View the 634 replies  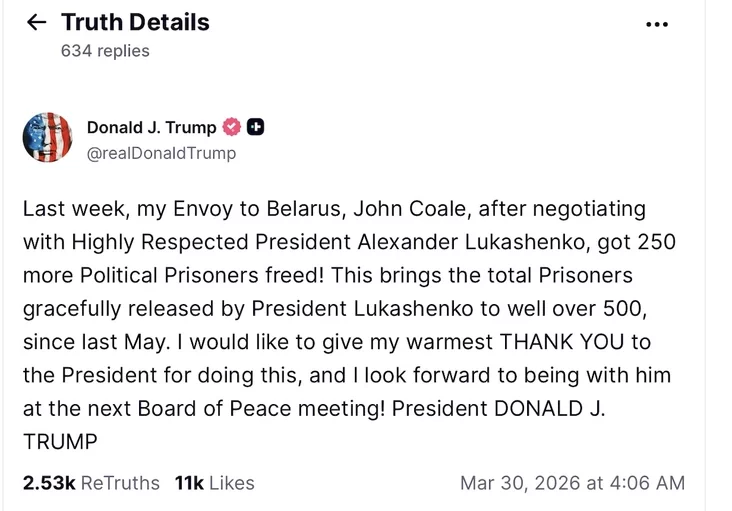point(105,50)
